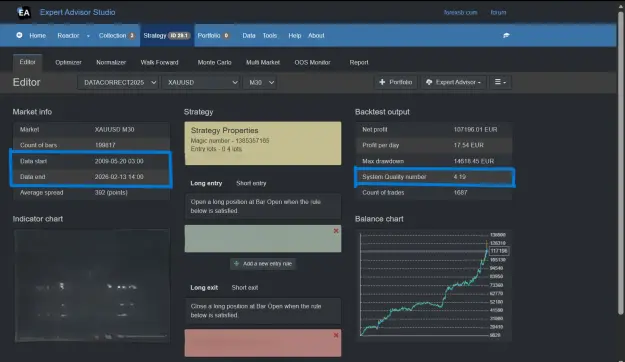Image resolution: width=625 pixels, height=362 pixels.
Task: Click the Expert Advisor export icon
Action: pos(429,82)
